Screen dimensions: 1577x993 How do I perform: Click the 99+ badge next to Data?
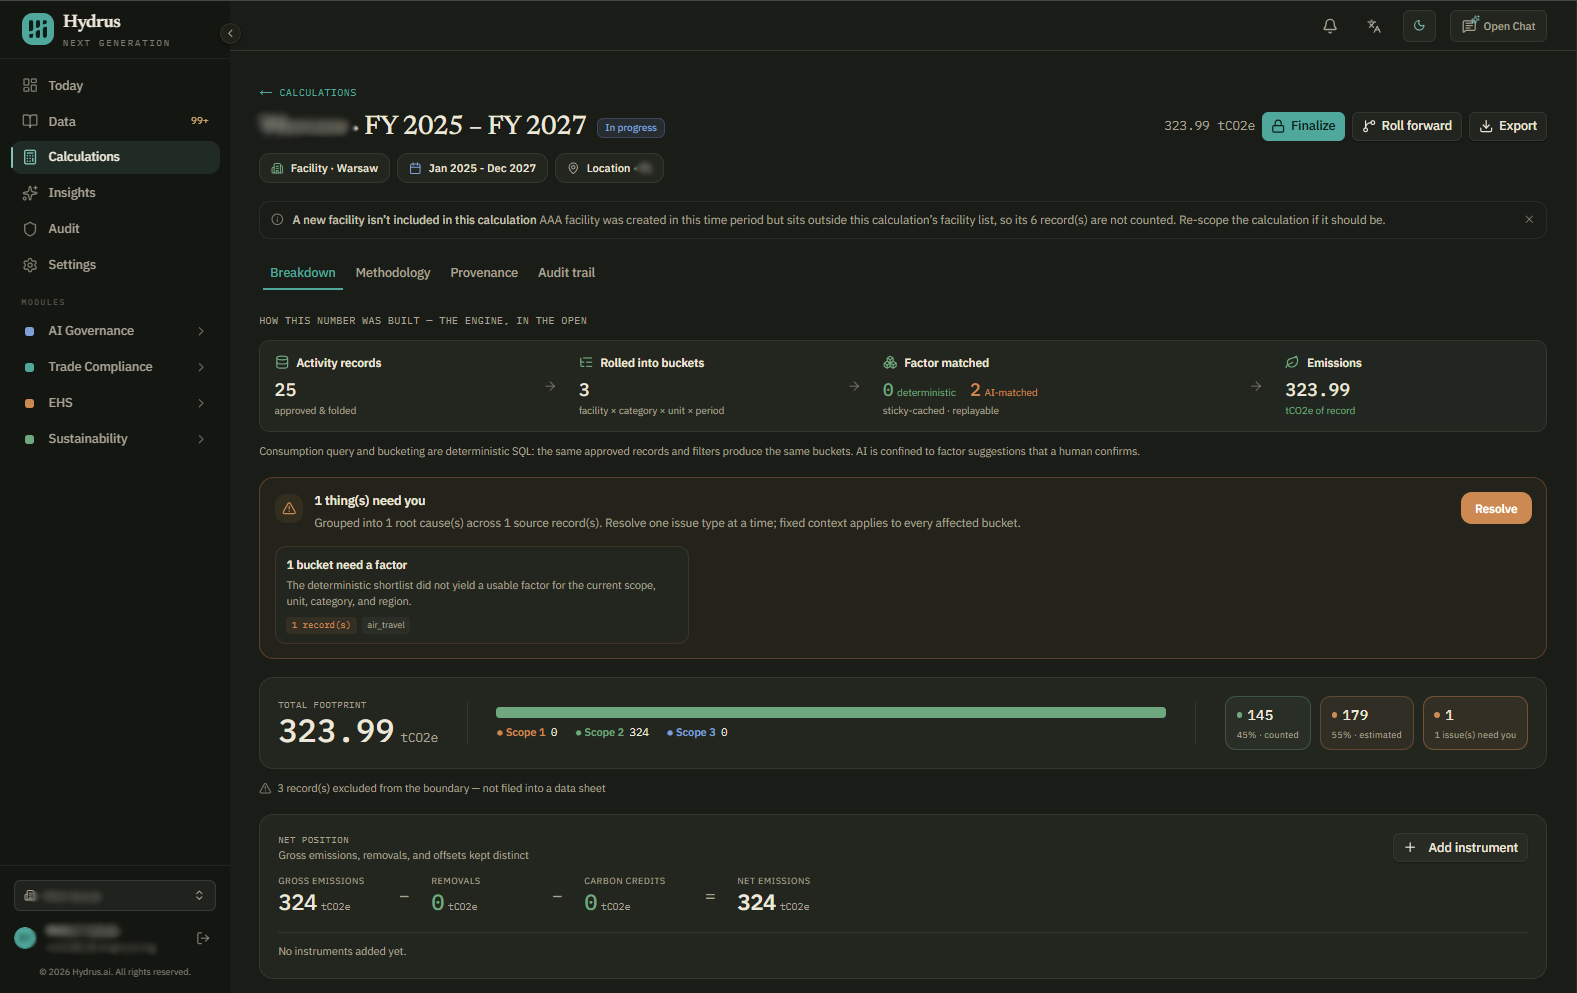200,121
